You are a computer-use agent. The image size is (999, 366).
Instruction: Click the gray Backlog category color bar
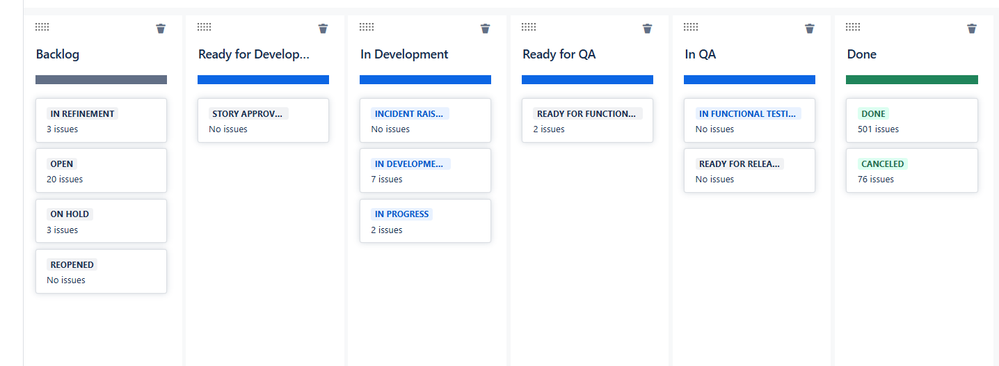(x=101, y=80)
